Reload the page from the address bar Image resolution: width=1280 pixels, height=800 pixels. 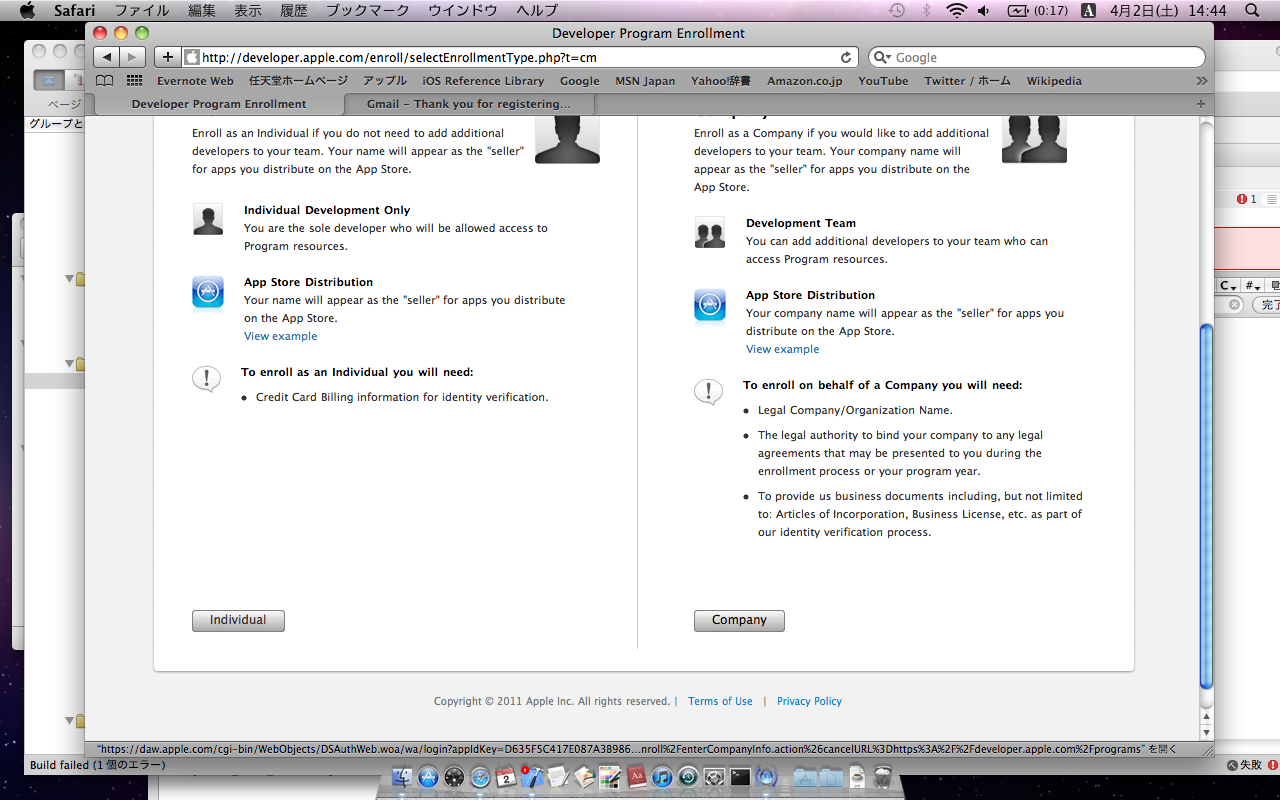pos(846,58)
